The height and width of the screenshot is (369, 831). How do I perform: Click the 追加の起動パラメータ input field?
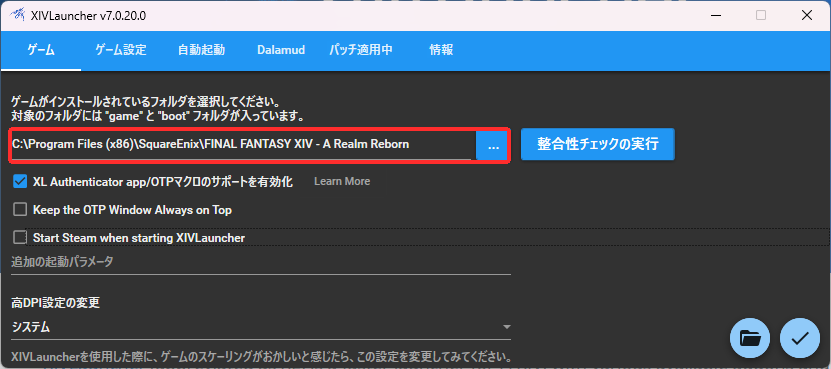click(x=261, y=262)
